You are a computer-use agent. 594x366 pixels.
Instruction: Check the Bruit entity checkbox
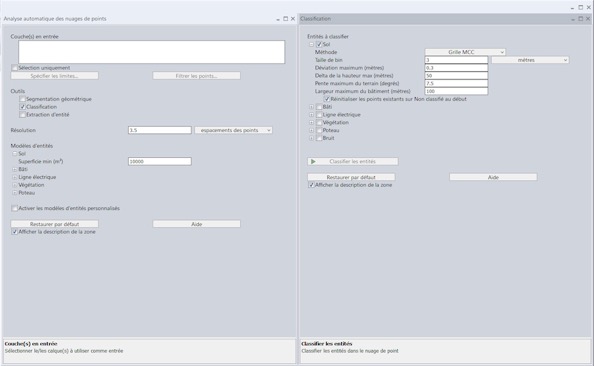click(x=319, y=138)
